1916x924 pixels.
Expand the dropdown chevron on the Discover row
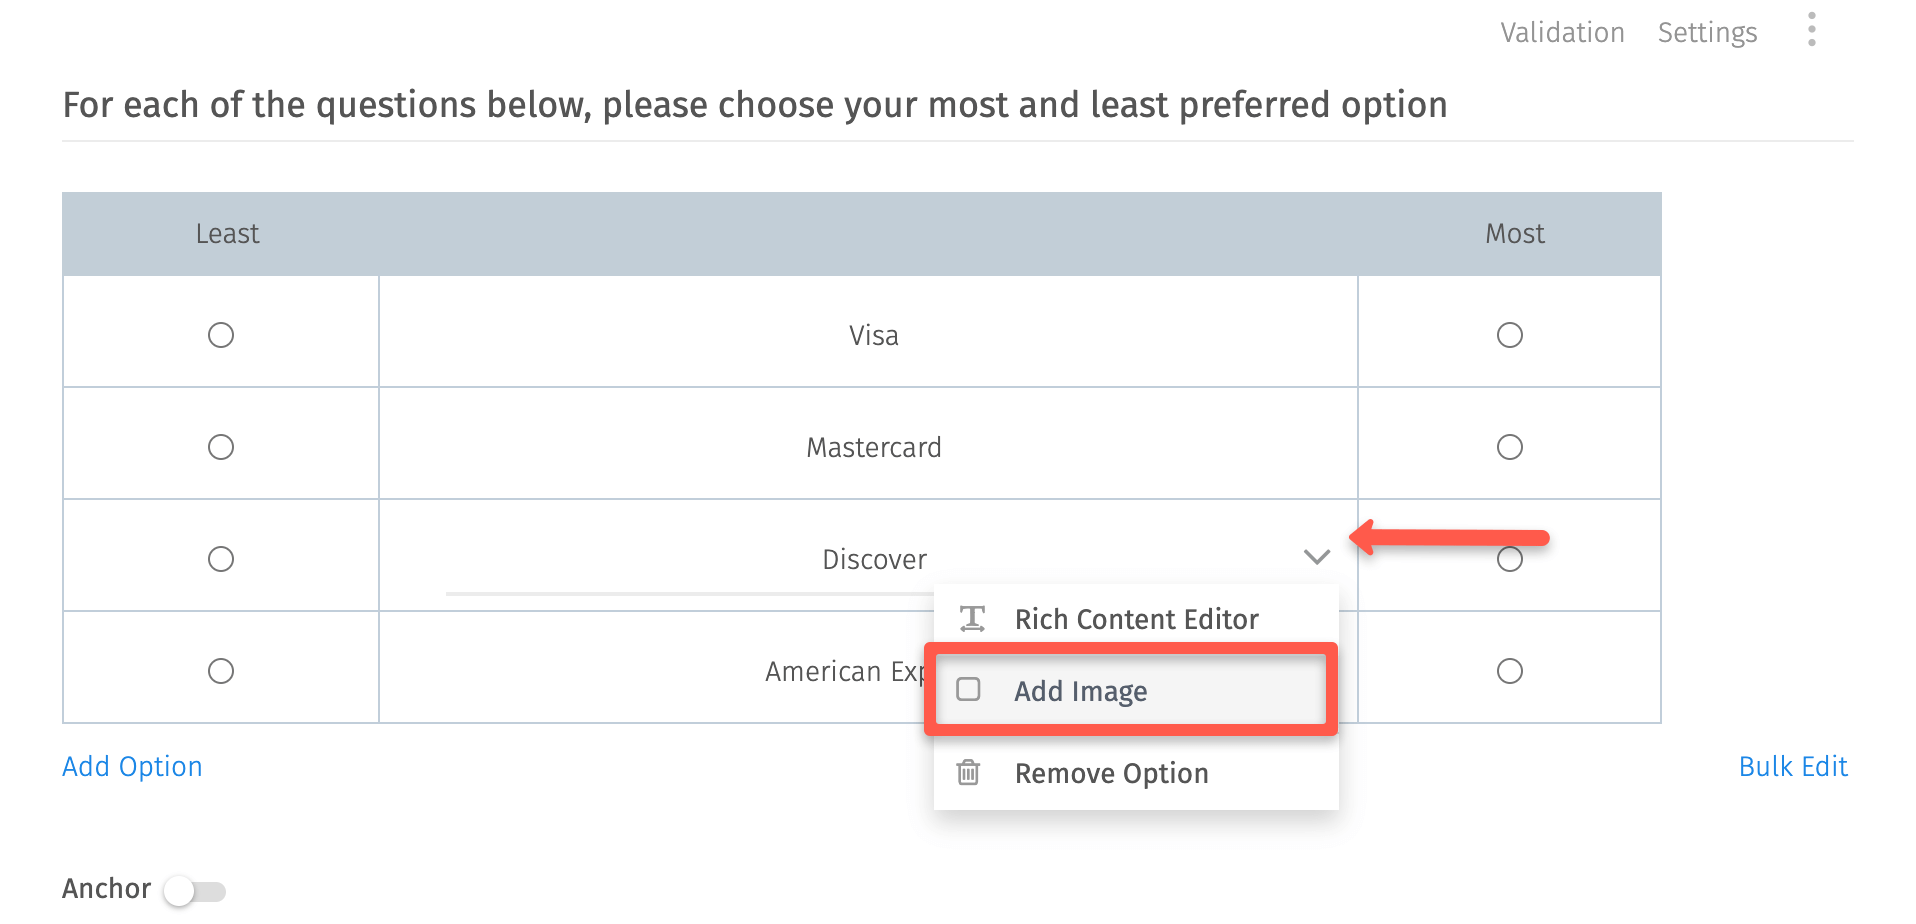pyautogui.click(x=1315, y=557)
